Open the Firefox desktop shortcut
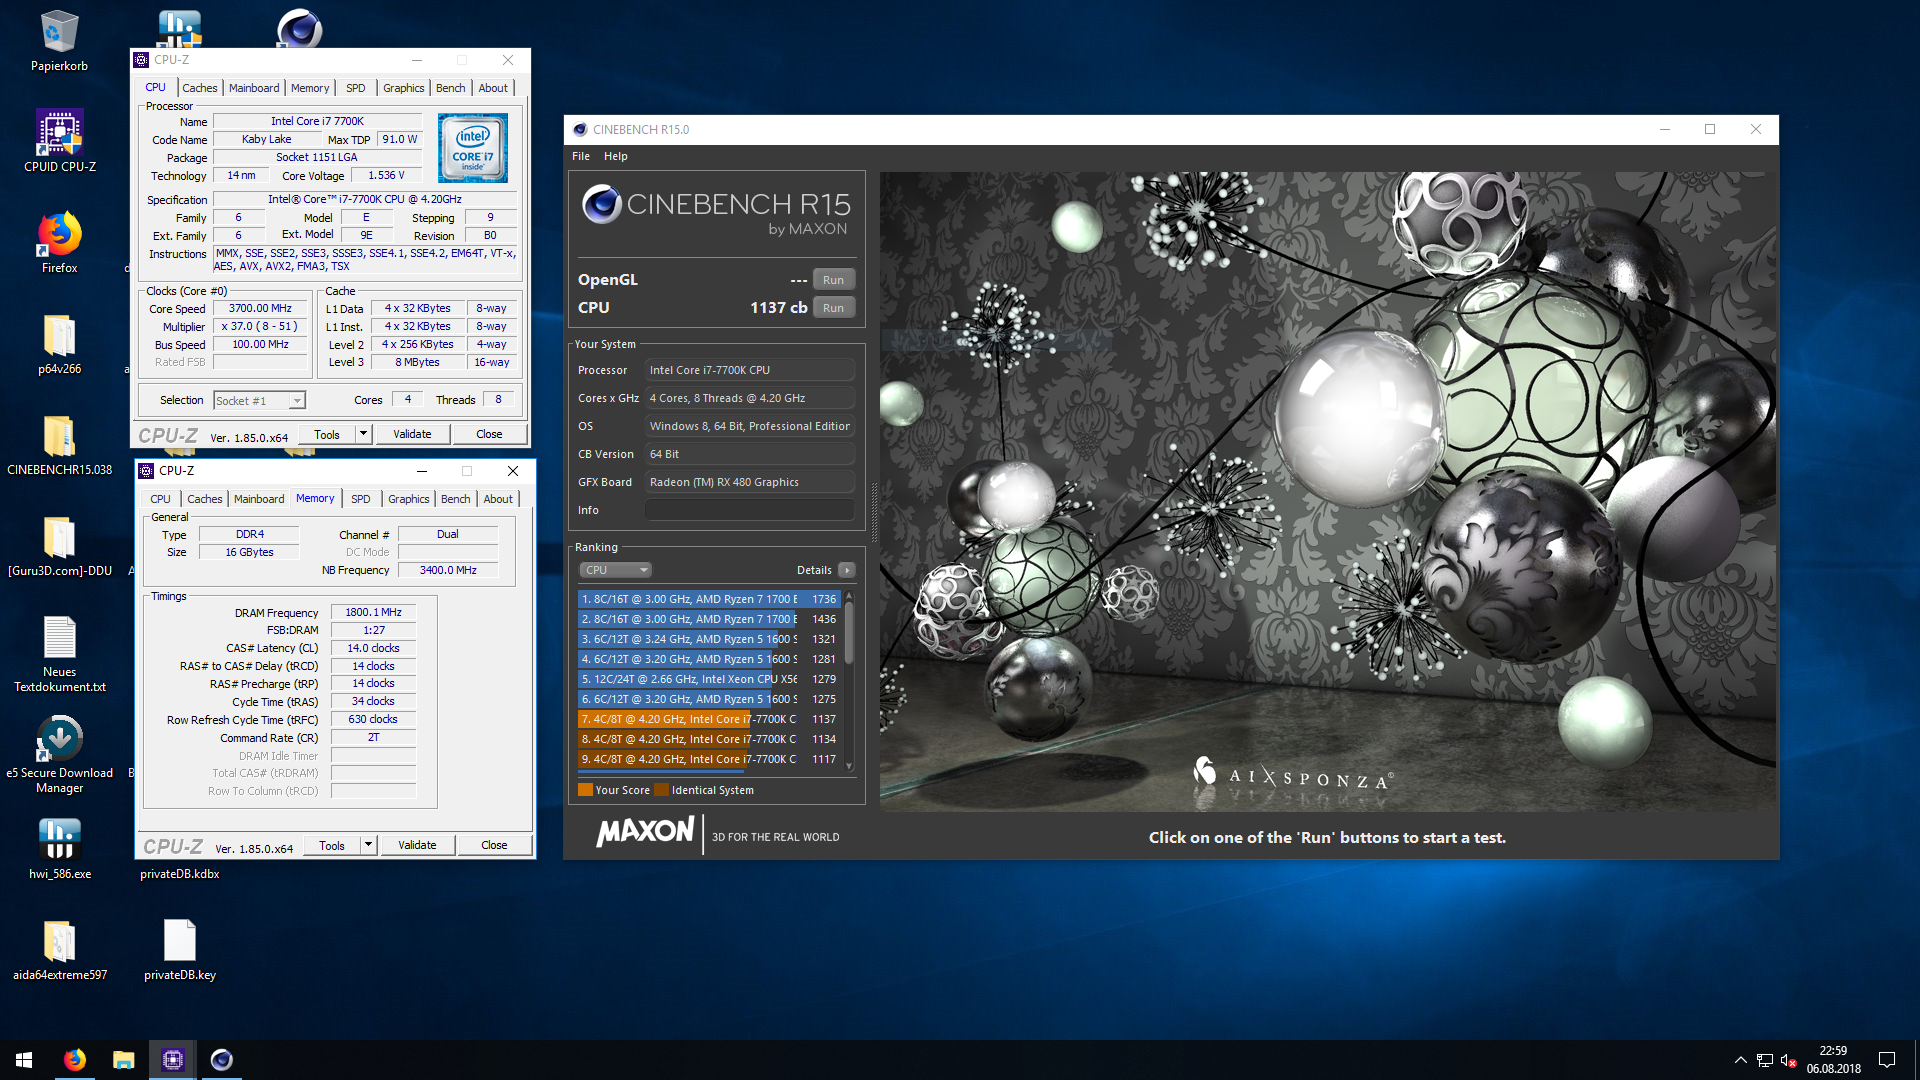 tap(59, 242)
